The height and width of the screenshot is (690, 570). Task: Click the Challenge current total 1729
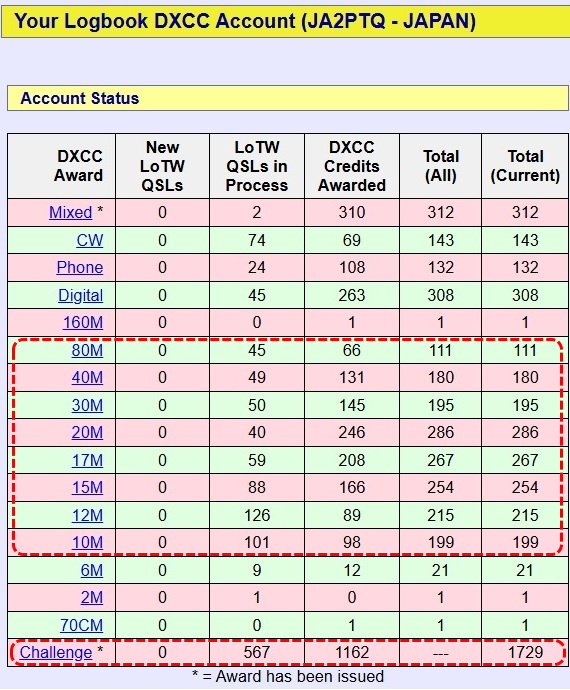coord(525,653)
